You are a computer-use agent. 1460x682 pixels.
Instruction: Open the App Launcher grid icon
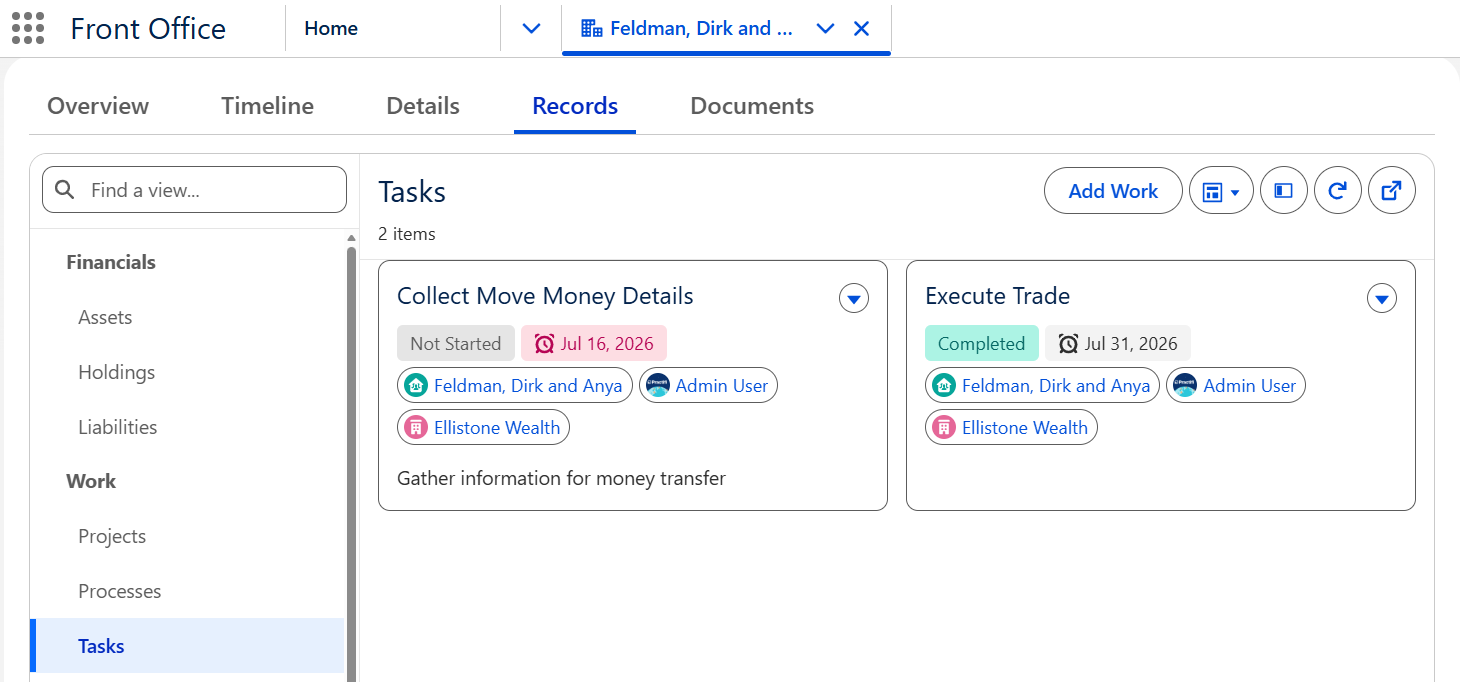[28, 28]
